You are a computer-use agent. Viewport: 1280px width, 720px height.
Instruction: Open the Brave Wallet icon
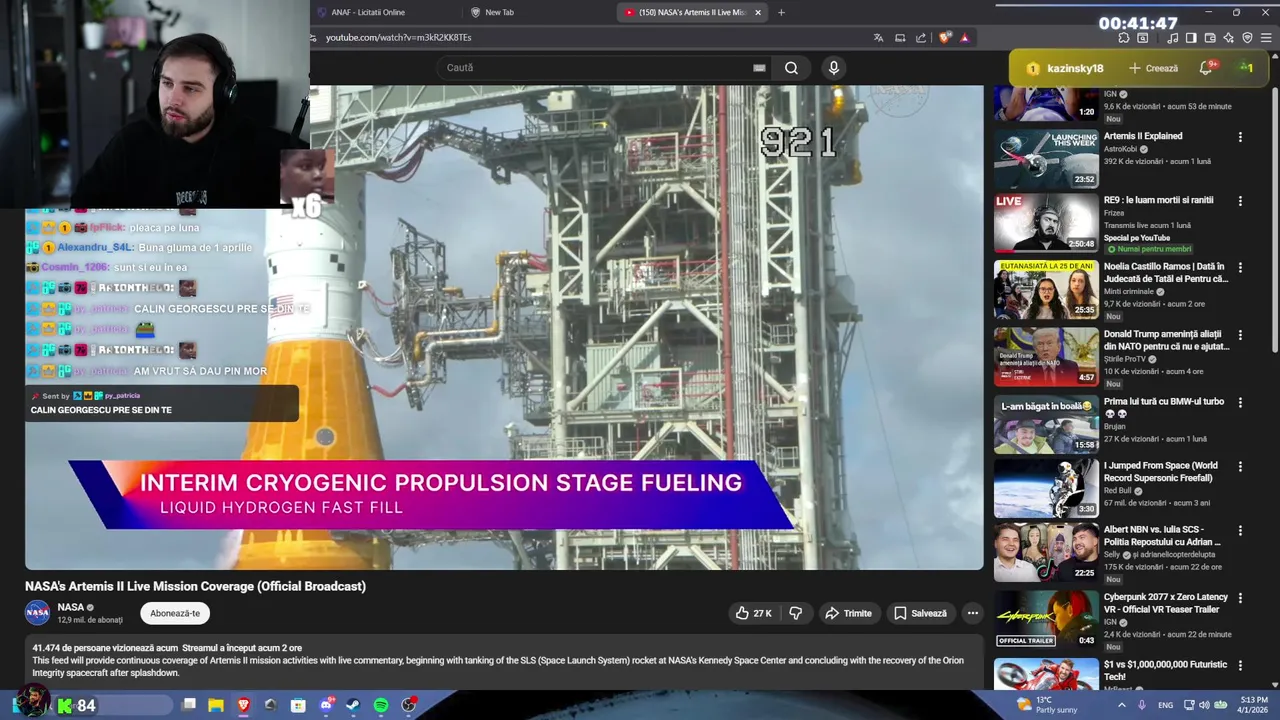[1210, 38]
